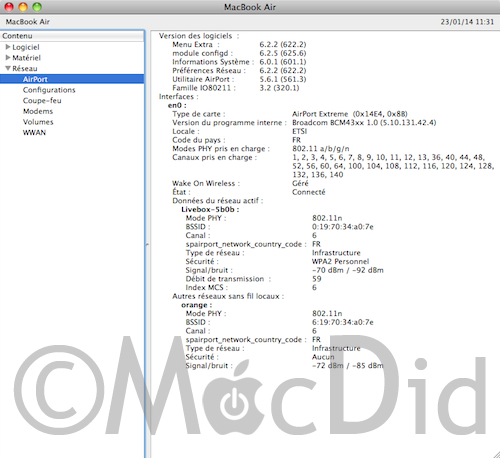The height and width of the screenshot is (458, 500).
Task: Click the yellow minimize button
Action: click(x=23, y=7)
